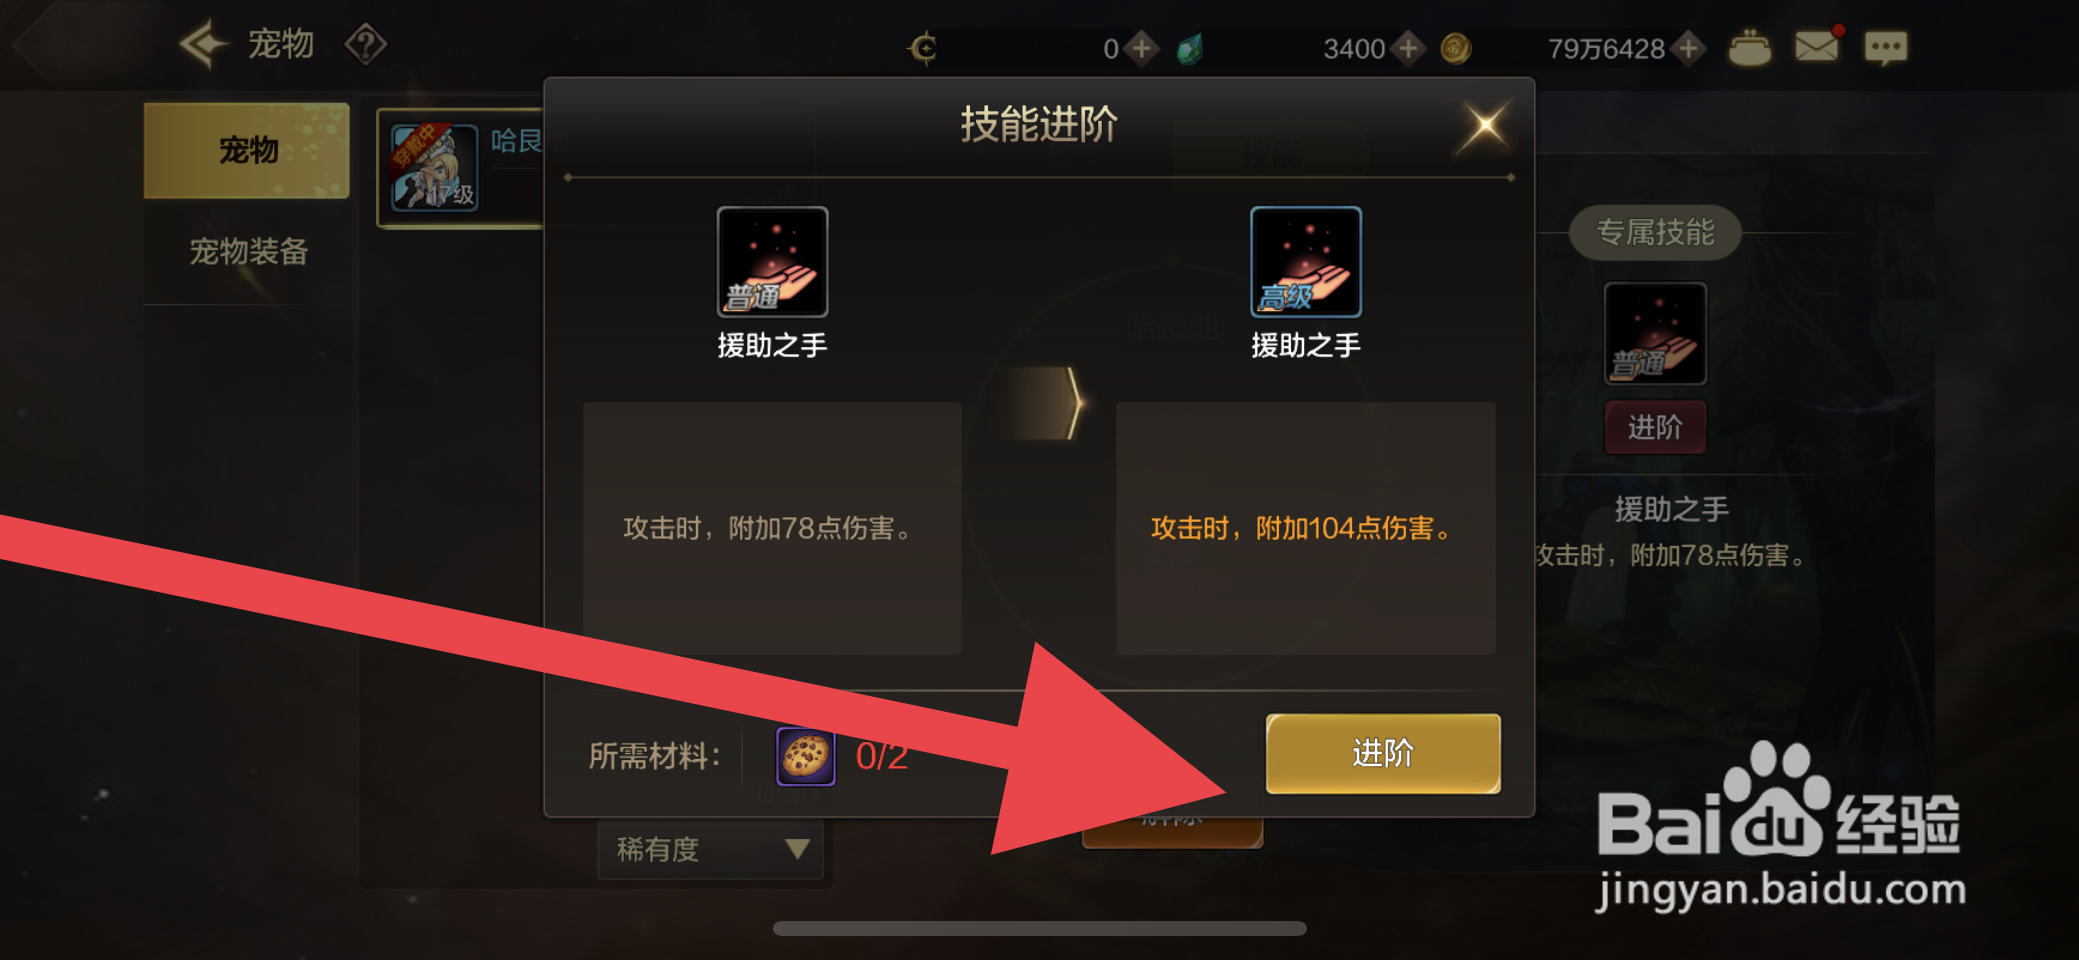Viewport: 2079px width, 960px height.
Task: Select the 哈艮 pet portrait card
Action: (435, 168)
